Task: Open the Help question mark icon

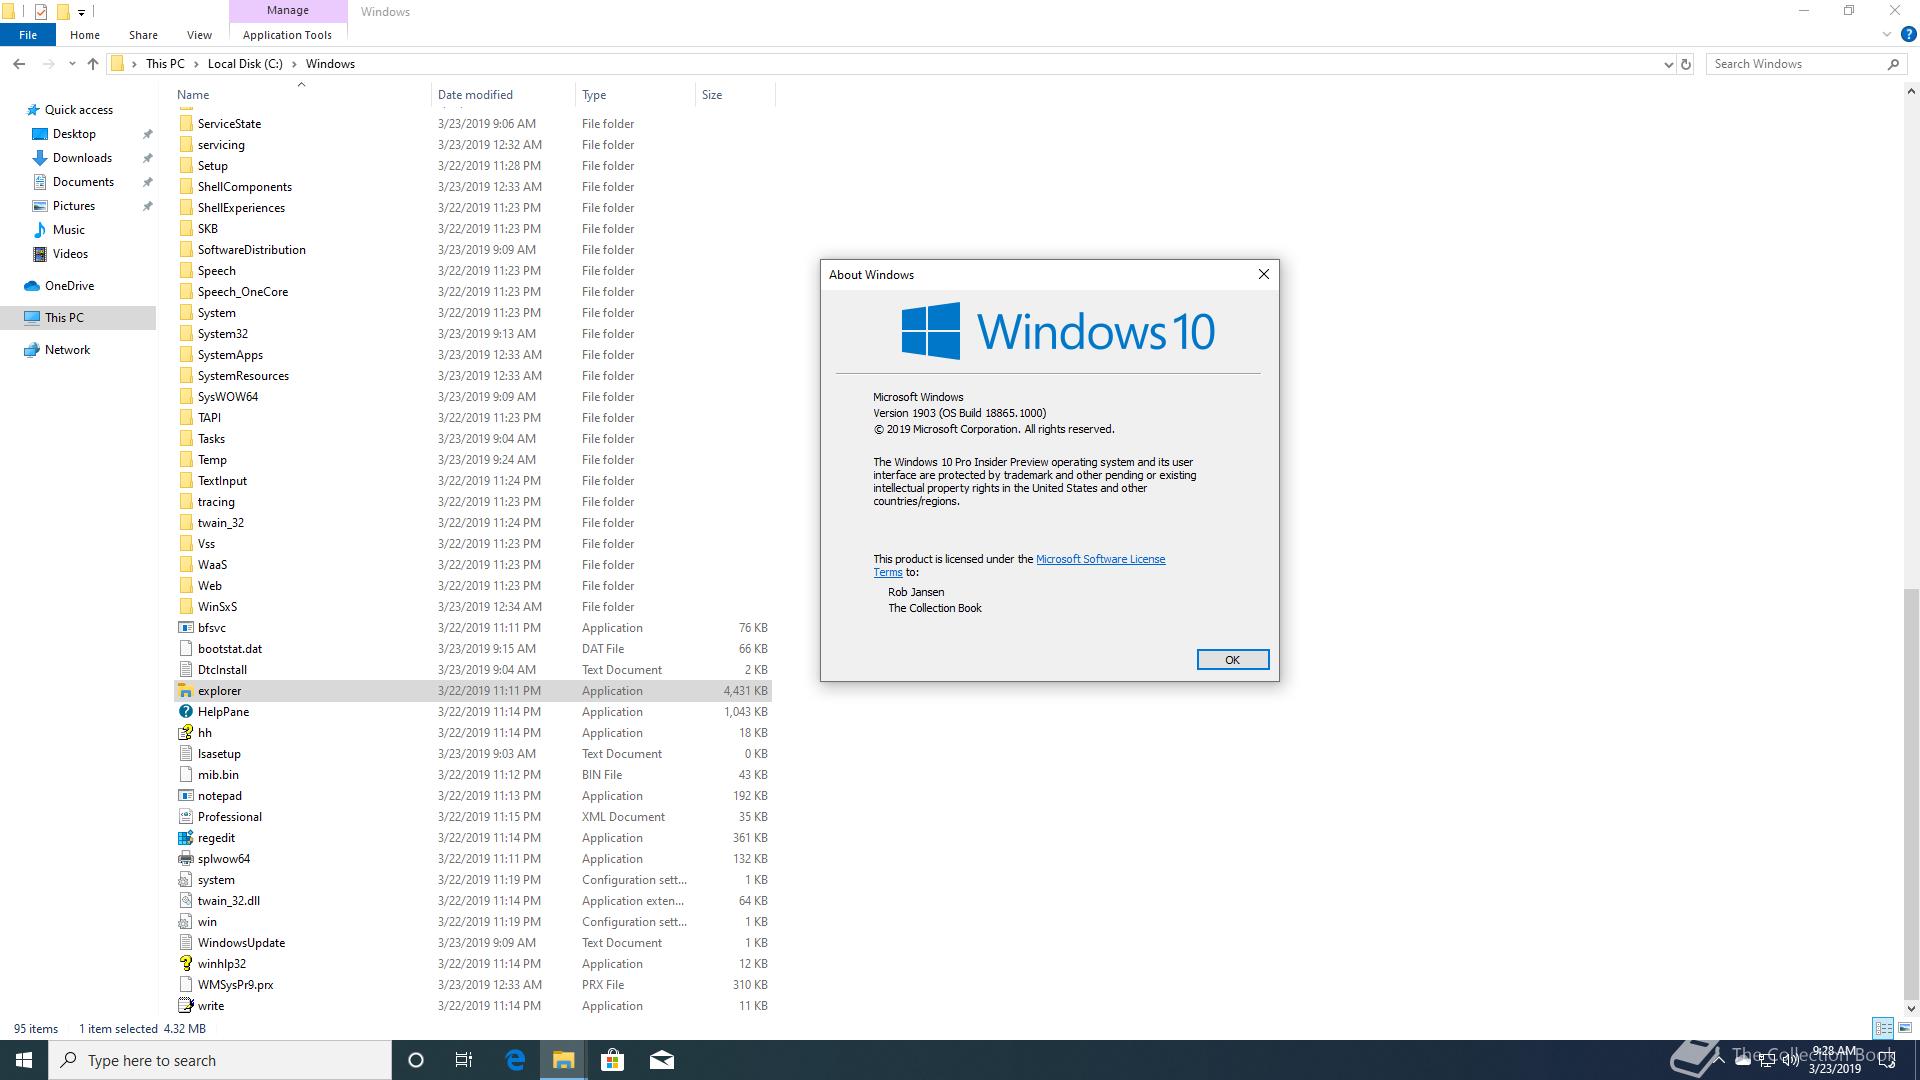Action: [x=1908, y=35]
